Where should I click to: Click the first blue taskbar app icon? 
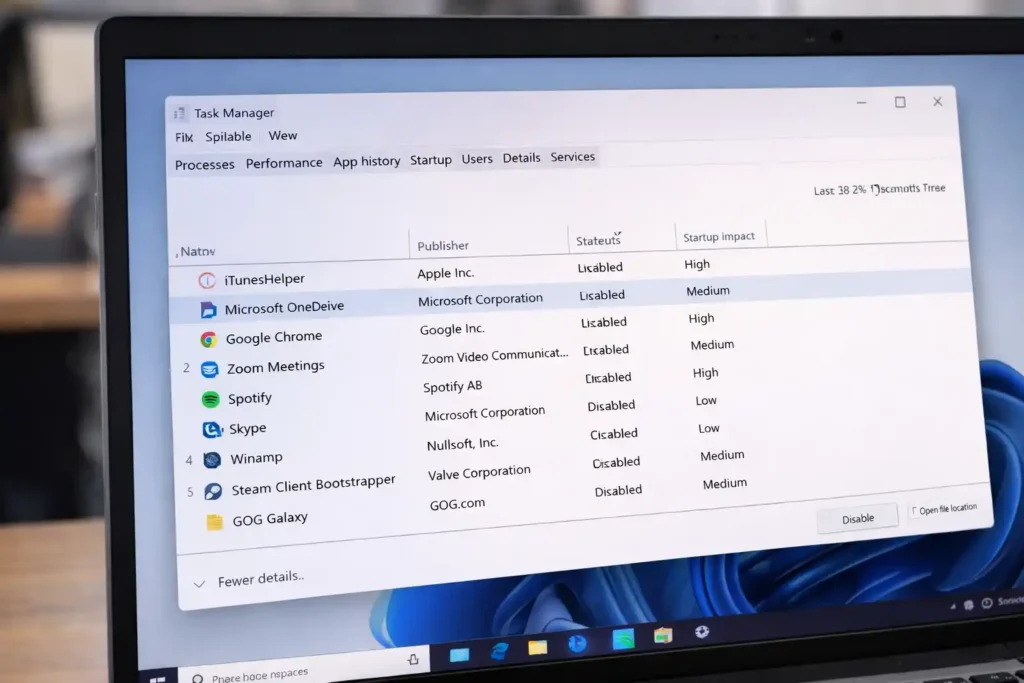[x=459, y=654]
